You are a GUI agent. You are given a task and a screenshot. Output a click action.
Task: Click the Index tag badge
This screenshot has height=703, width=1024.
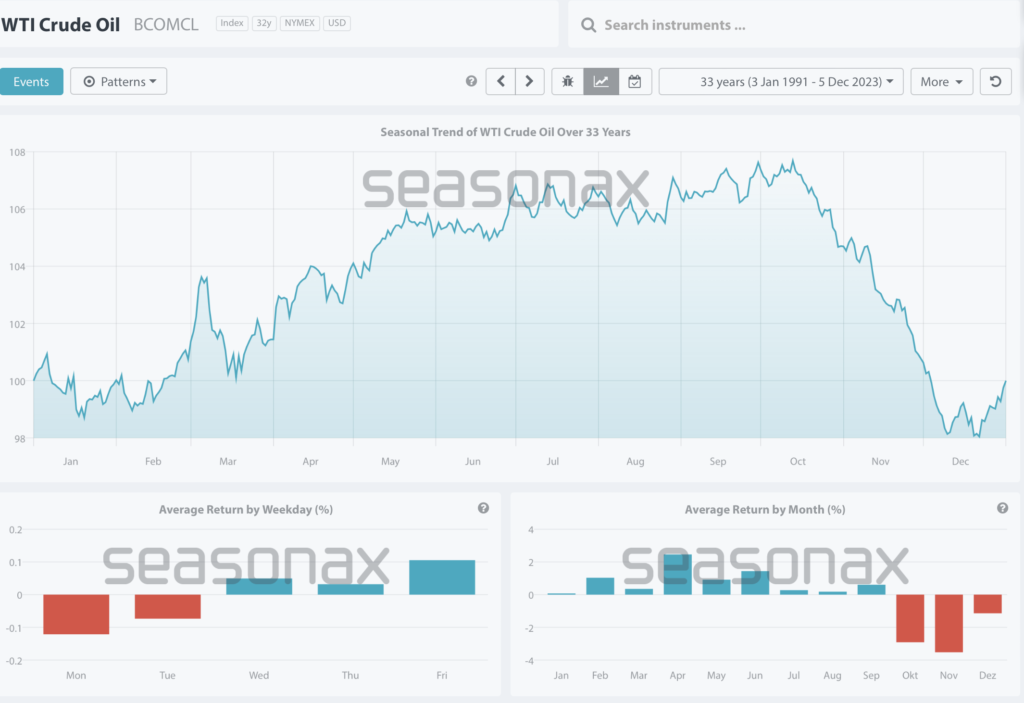[x=231, y=23]
